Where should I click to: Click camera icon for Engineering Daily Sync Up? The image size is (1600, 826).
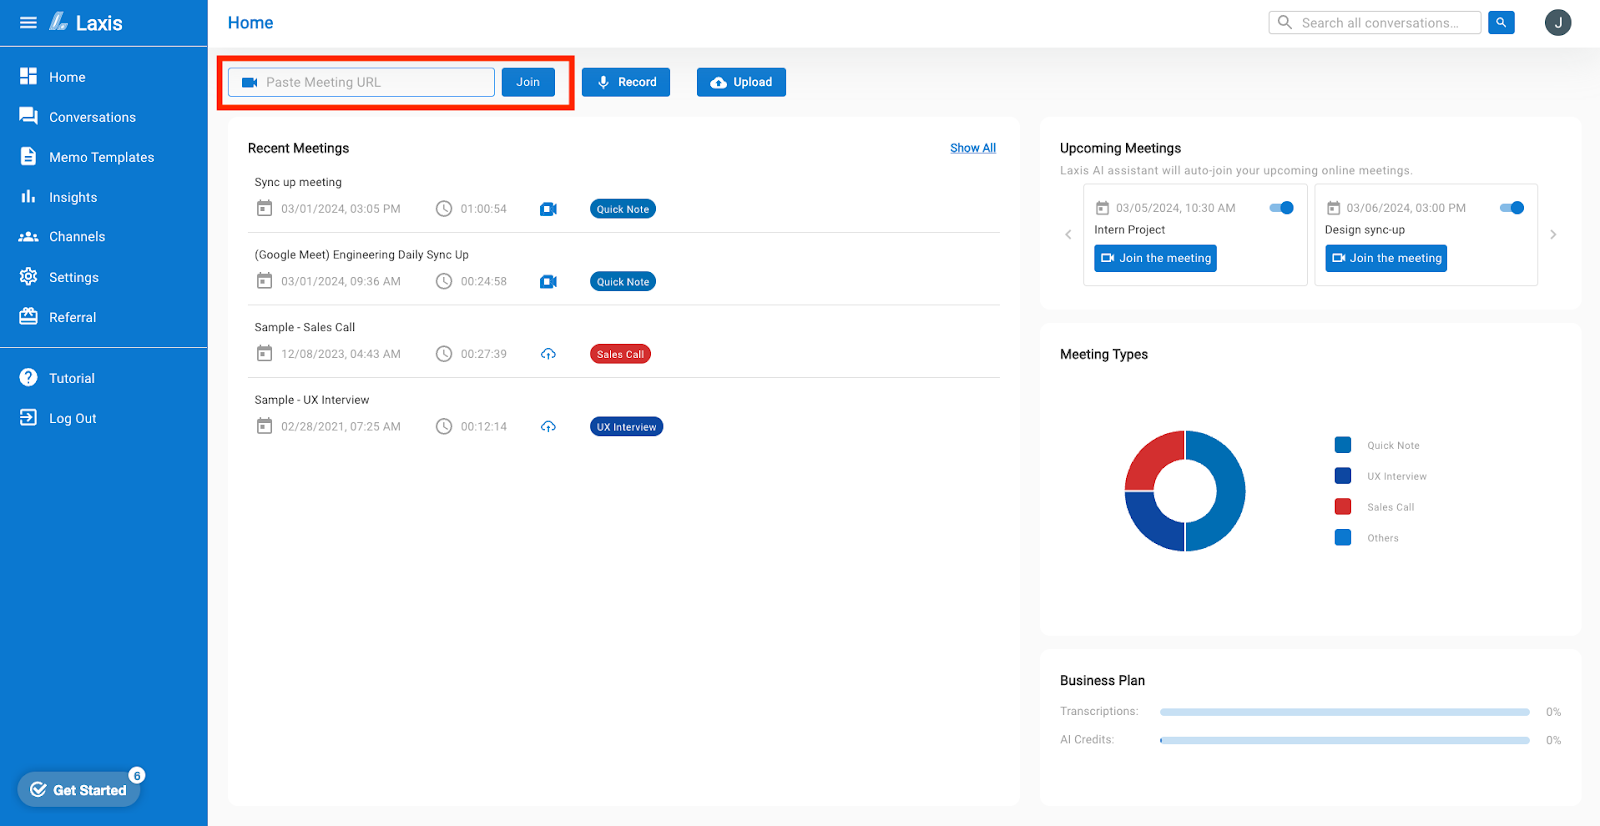click(548, 282)
